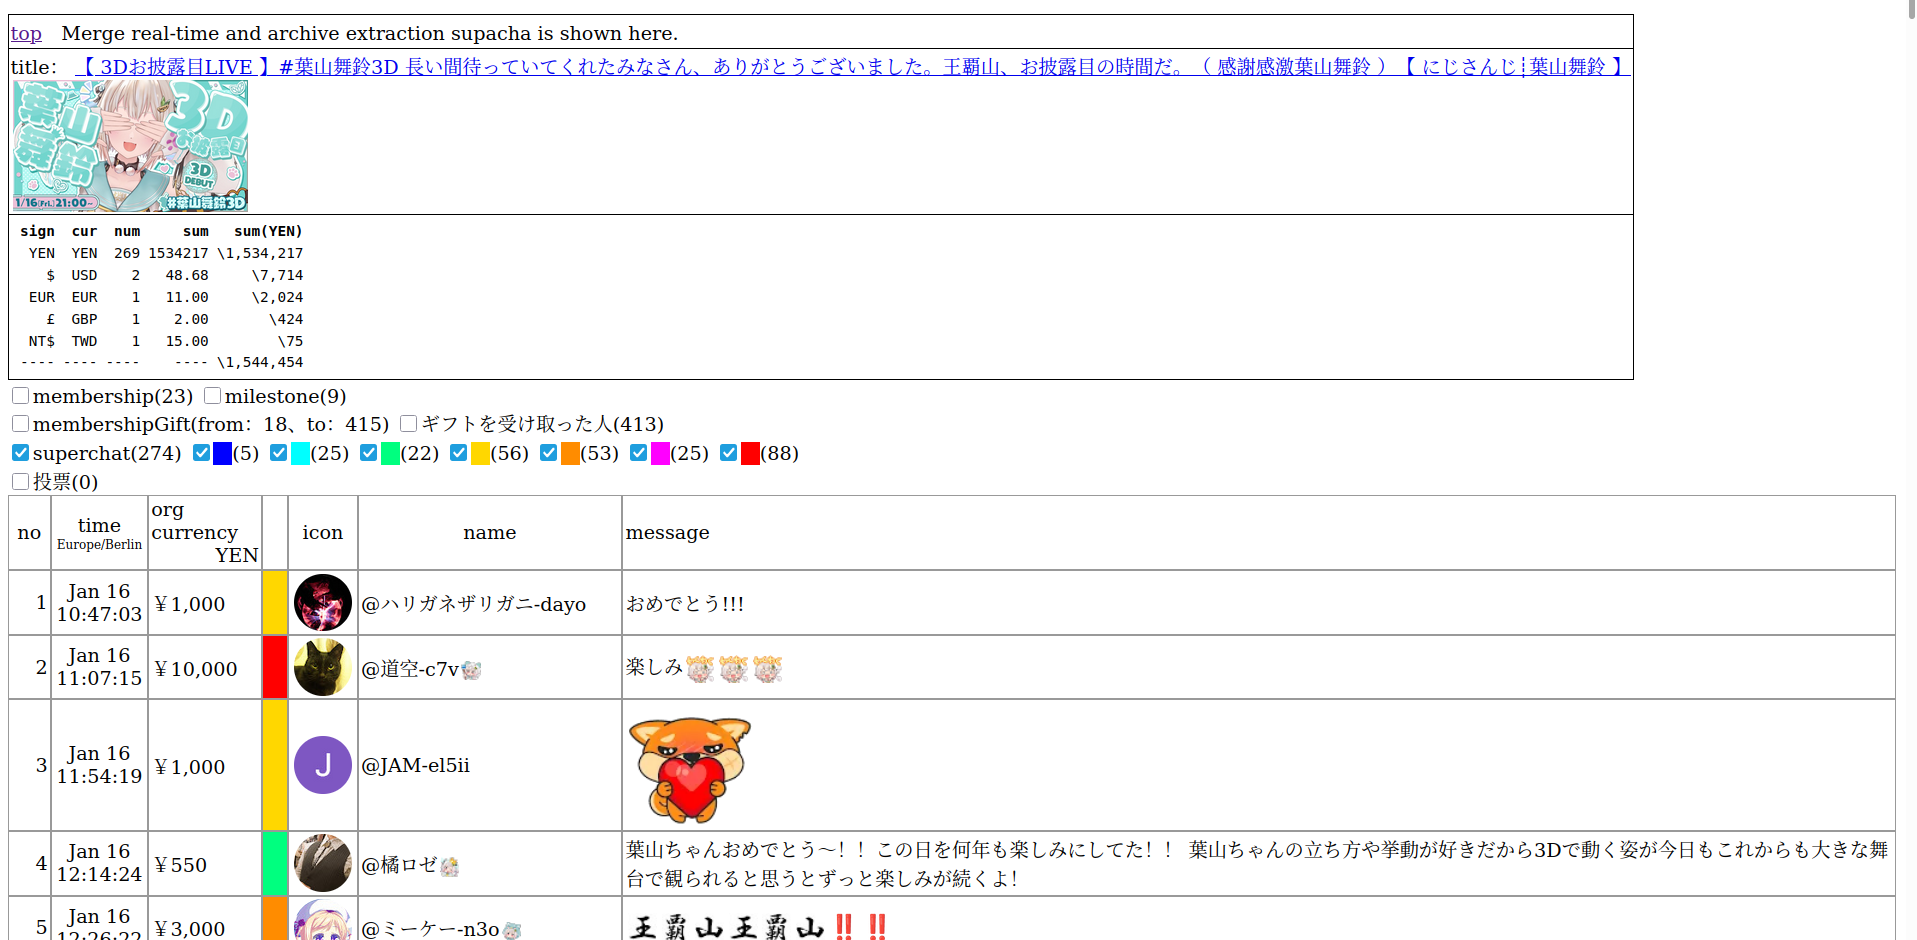The height and width of the screenshot is (940, 1917).
Task: Click the message starting "葉山ちゃんおめでとう"
Action: click(x=1257, y=864)
